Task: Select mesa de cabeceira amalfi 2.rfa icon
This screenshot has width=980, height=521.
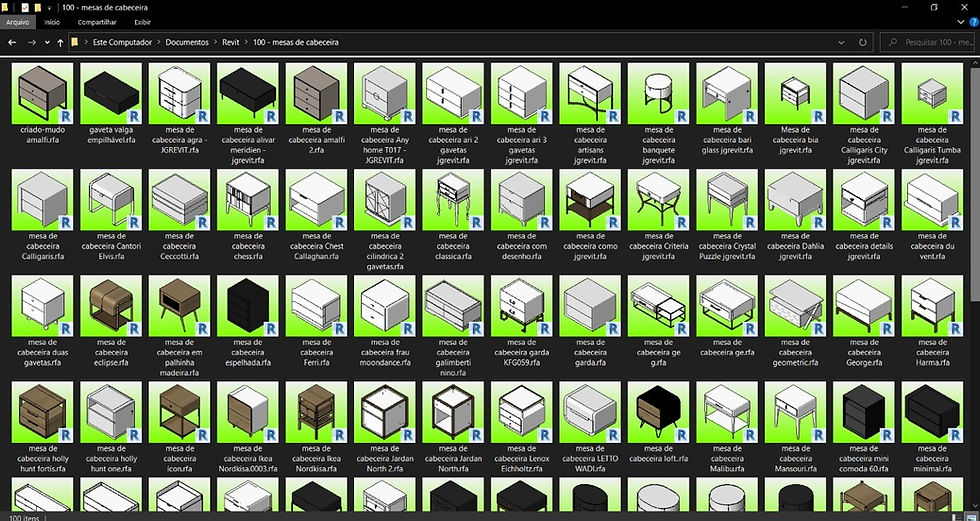Action: [316, 93]
